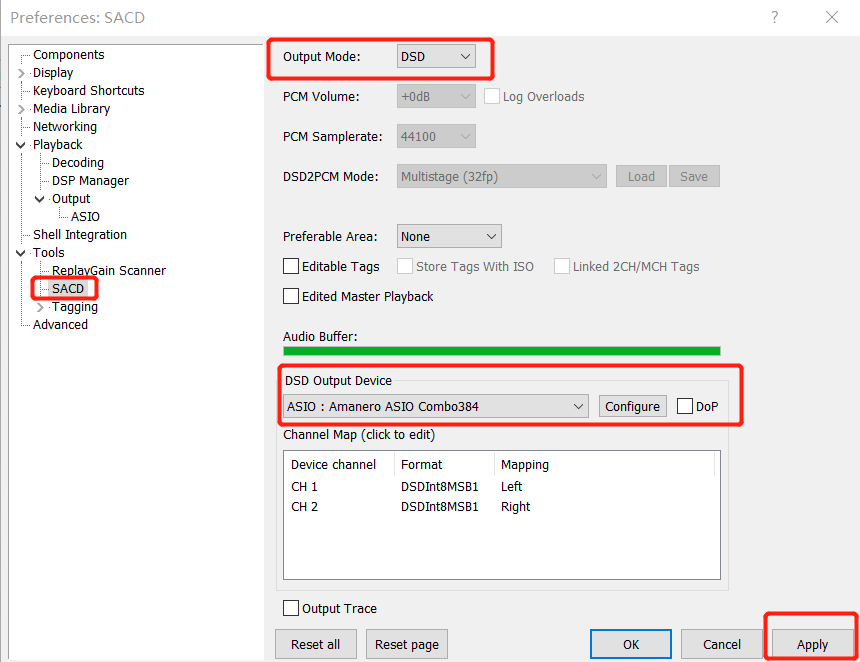Image resolution: width=860 pixels, height=662 pixels.
Task: Click the Apply button
Action: click(x=812, y=645)
